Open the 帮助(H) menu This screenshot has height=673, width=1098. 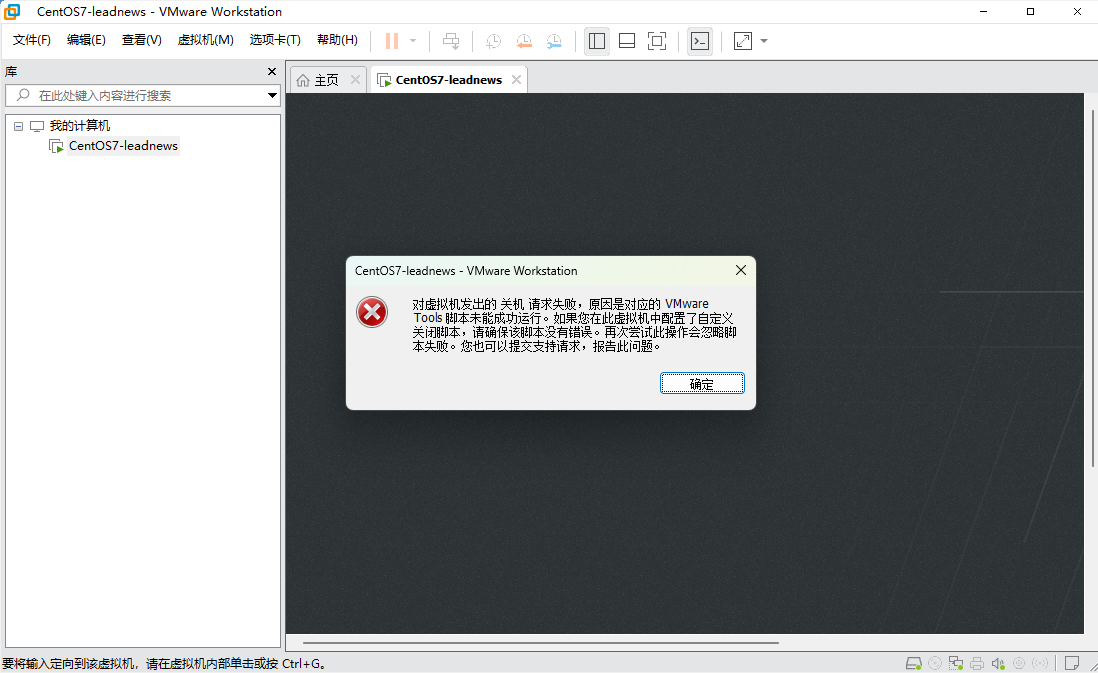click(337, 40)
